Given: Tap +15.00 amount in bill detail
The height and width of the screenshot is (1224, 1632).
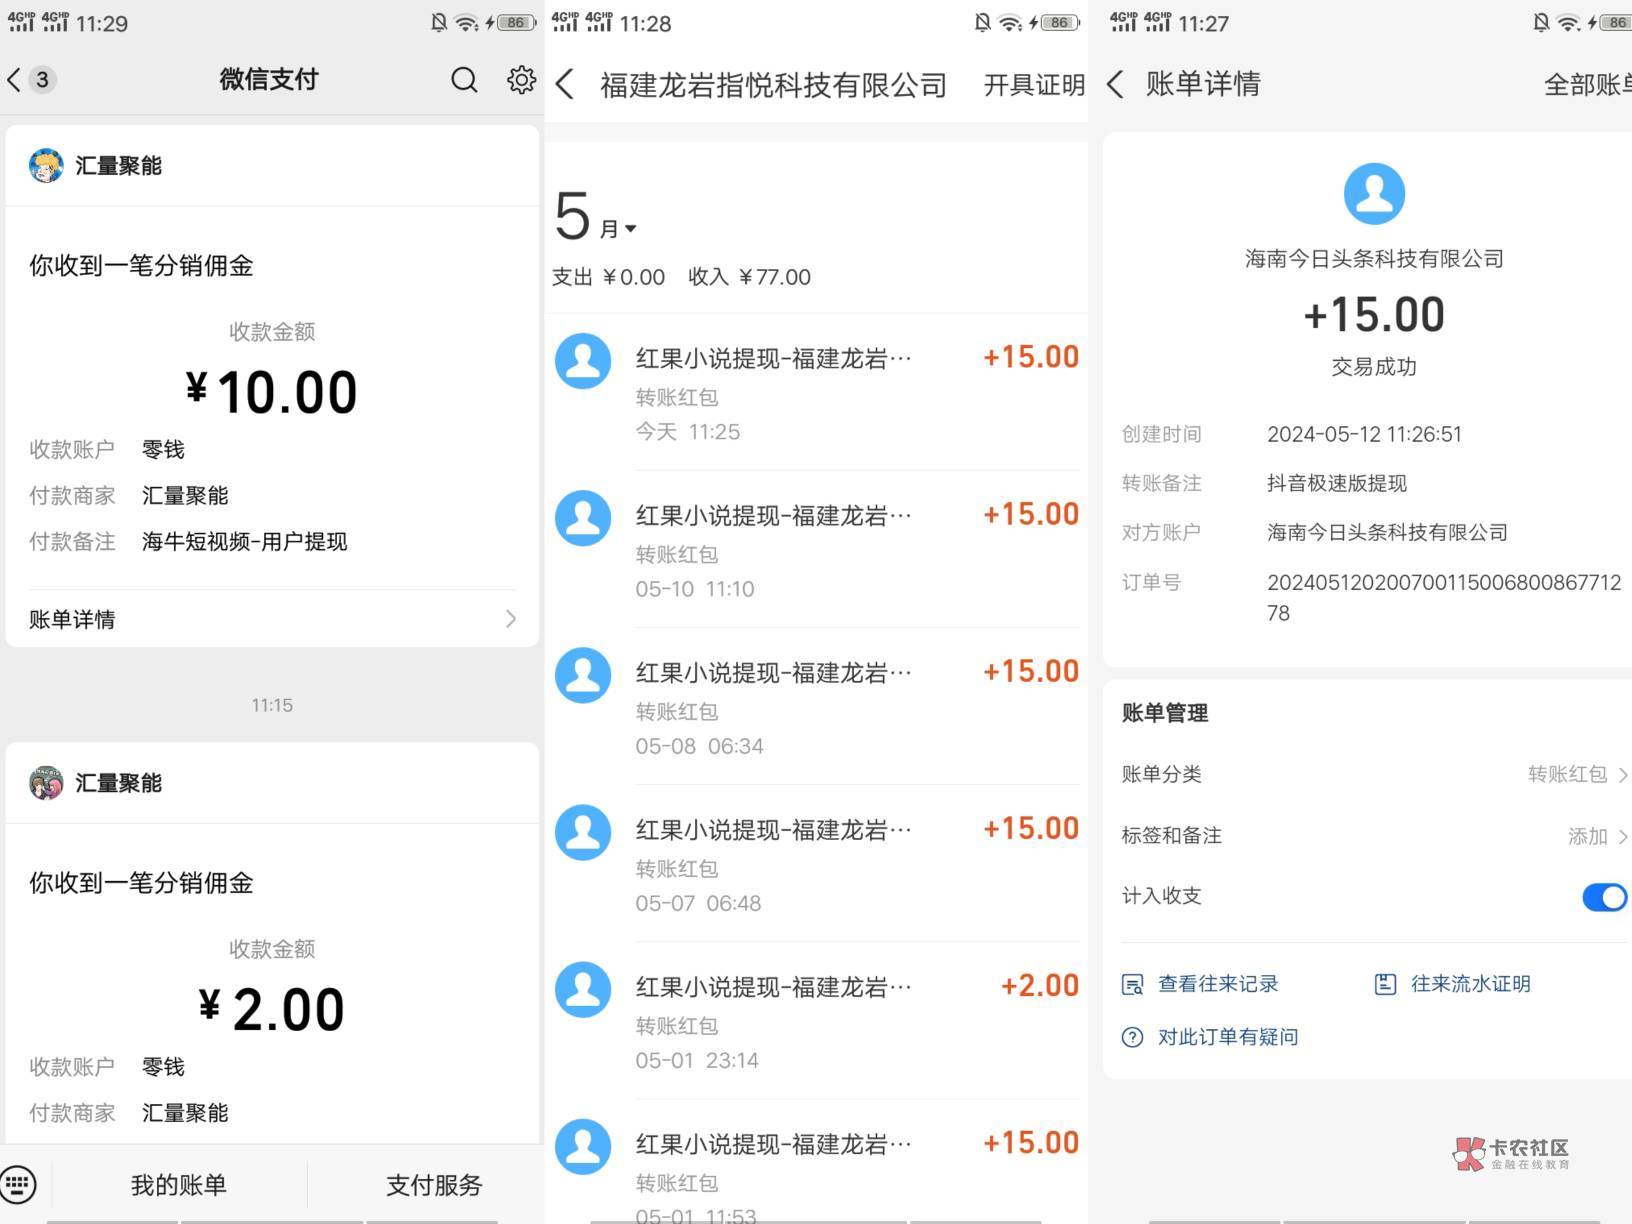Looking at the screenshot, I should [x=1374, y=315].
